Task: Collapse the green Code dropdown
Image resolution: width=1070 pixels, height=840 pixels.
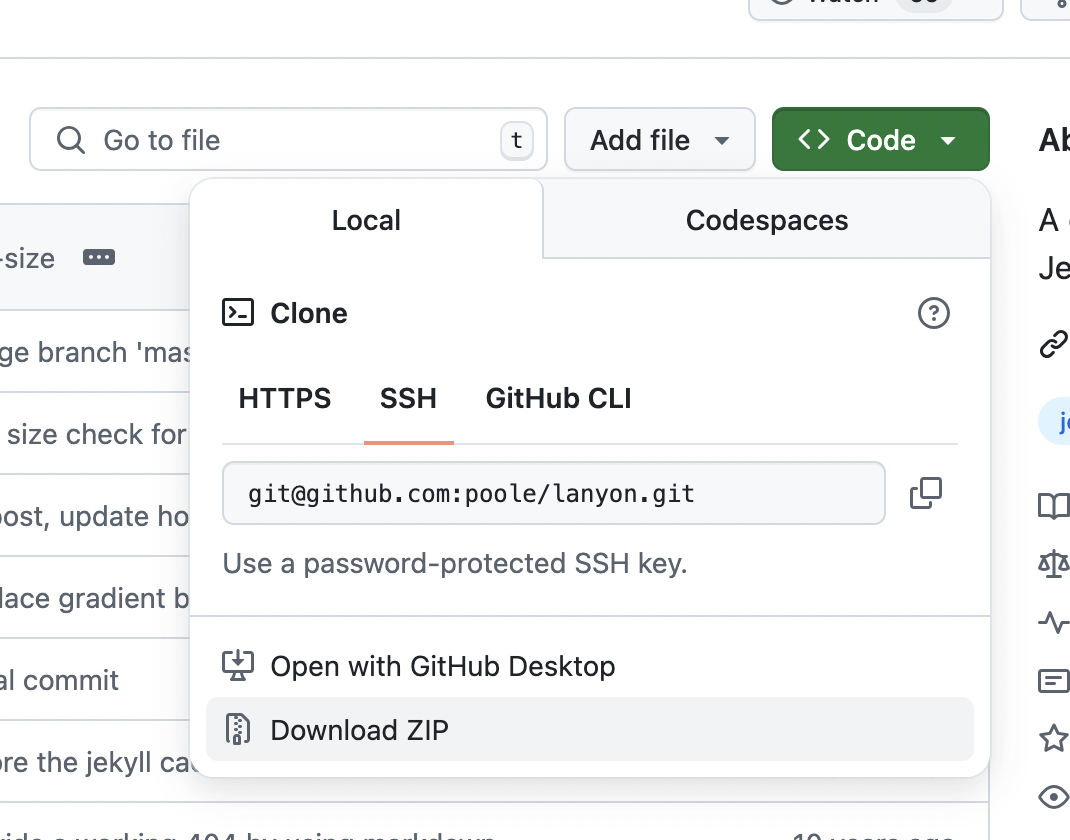Action: click(881, 139)
